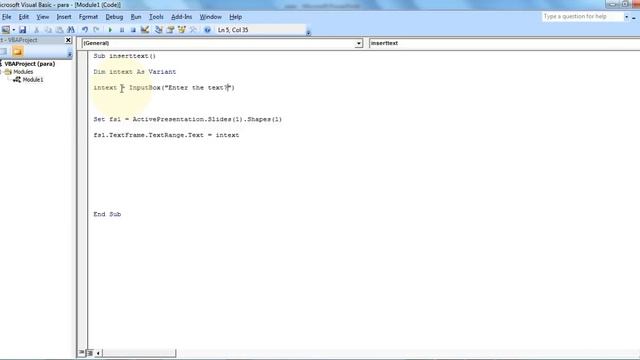This screenshot has height=360, width=640.
Task: Switch to Procedure View button at bottom-left
Action: point(82,353)
